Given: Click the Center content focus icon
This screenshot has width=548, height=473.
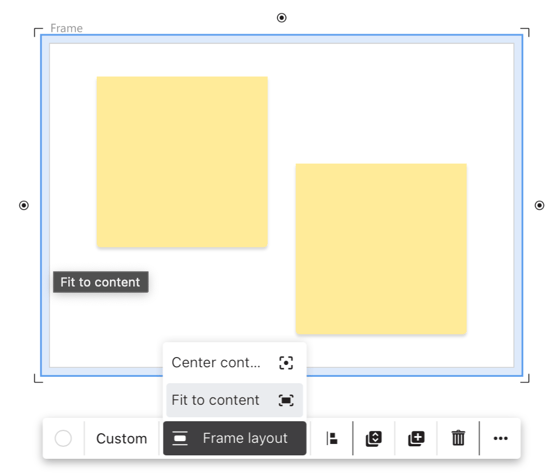Looking at the screenshot, I should 286,363.
